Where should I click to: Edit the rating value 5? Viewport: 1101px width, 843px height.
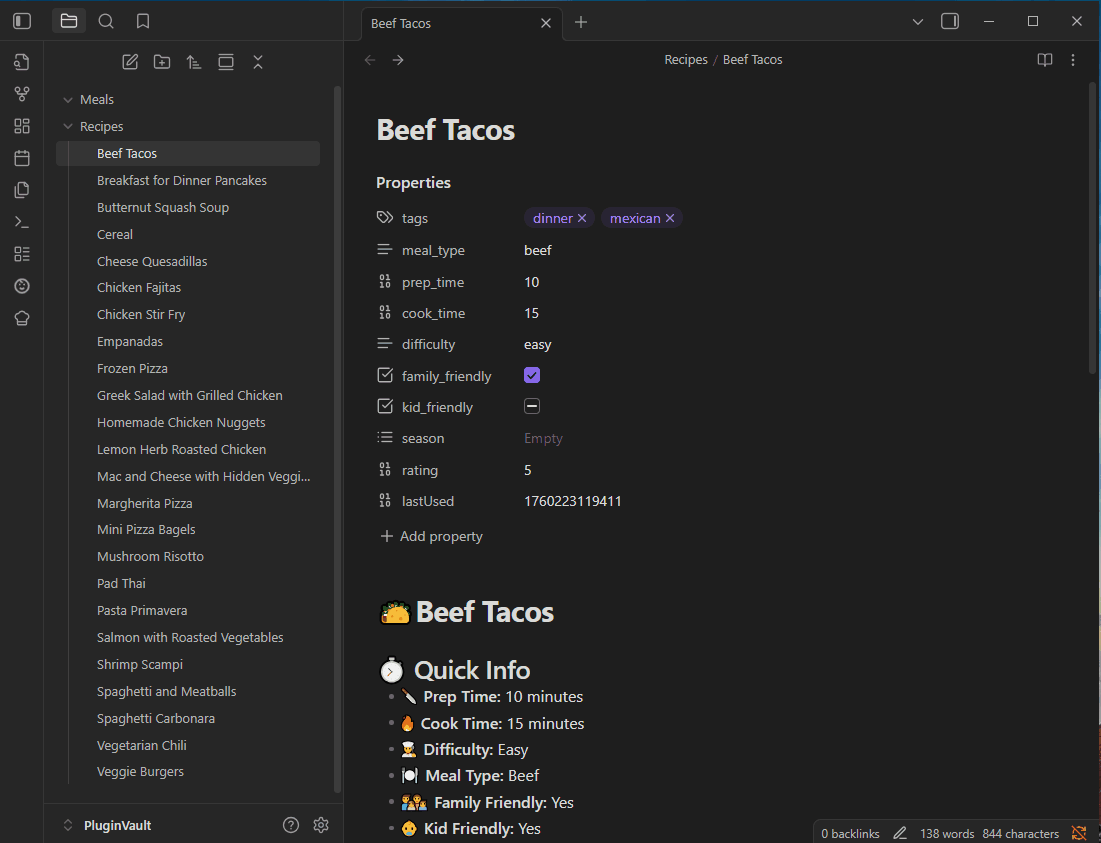(x=528, y=470)
